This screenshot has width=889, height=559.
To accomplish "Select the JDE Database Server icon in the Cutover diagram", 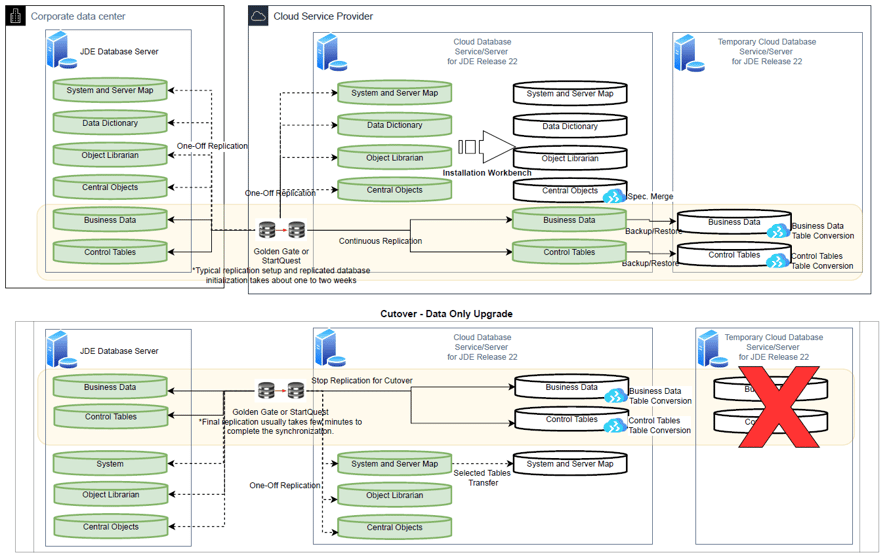I will click(62, 349).
